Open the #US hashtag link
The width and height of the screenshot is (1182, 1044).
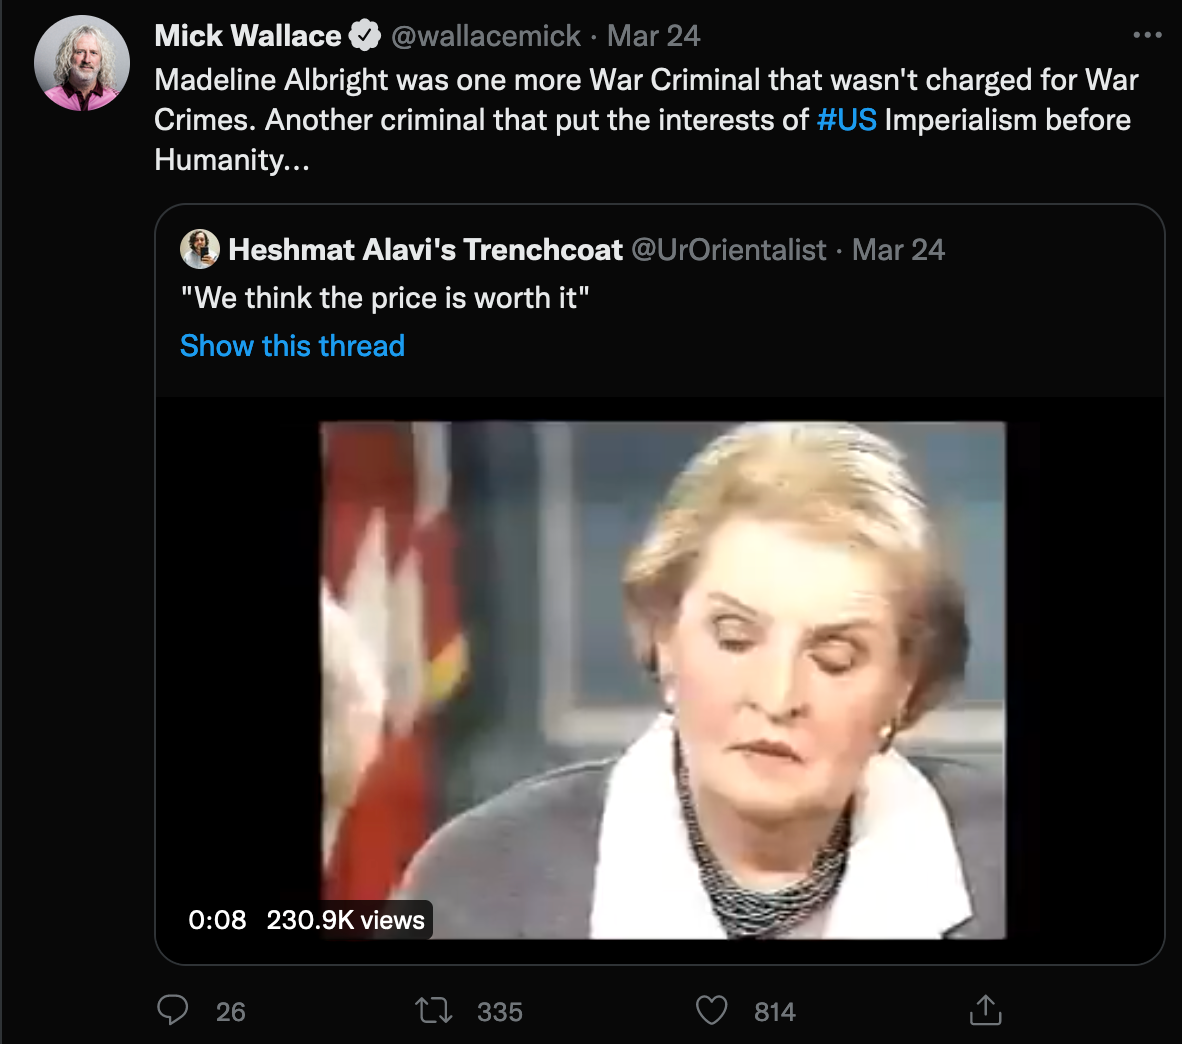846,120
